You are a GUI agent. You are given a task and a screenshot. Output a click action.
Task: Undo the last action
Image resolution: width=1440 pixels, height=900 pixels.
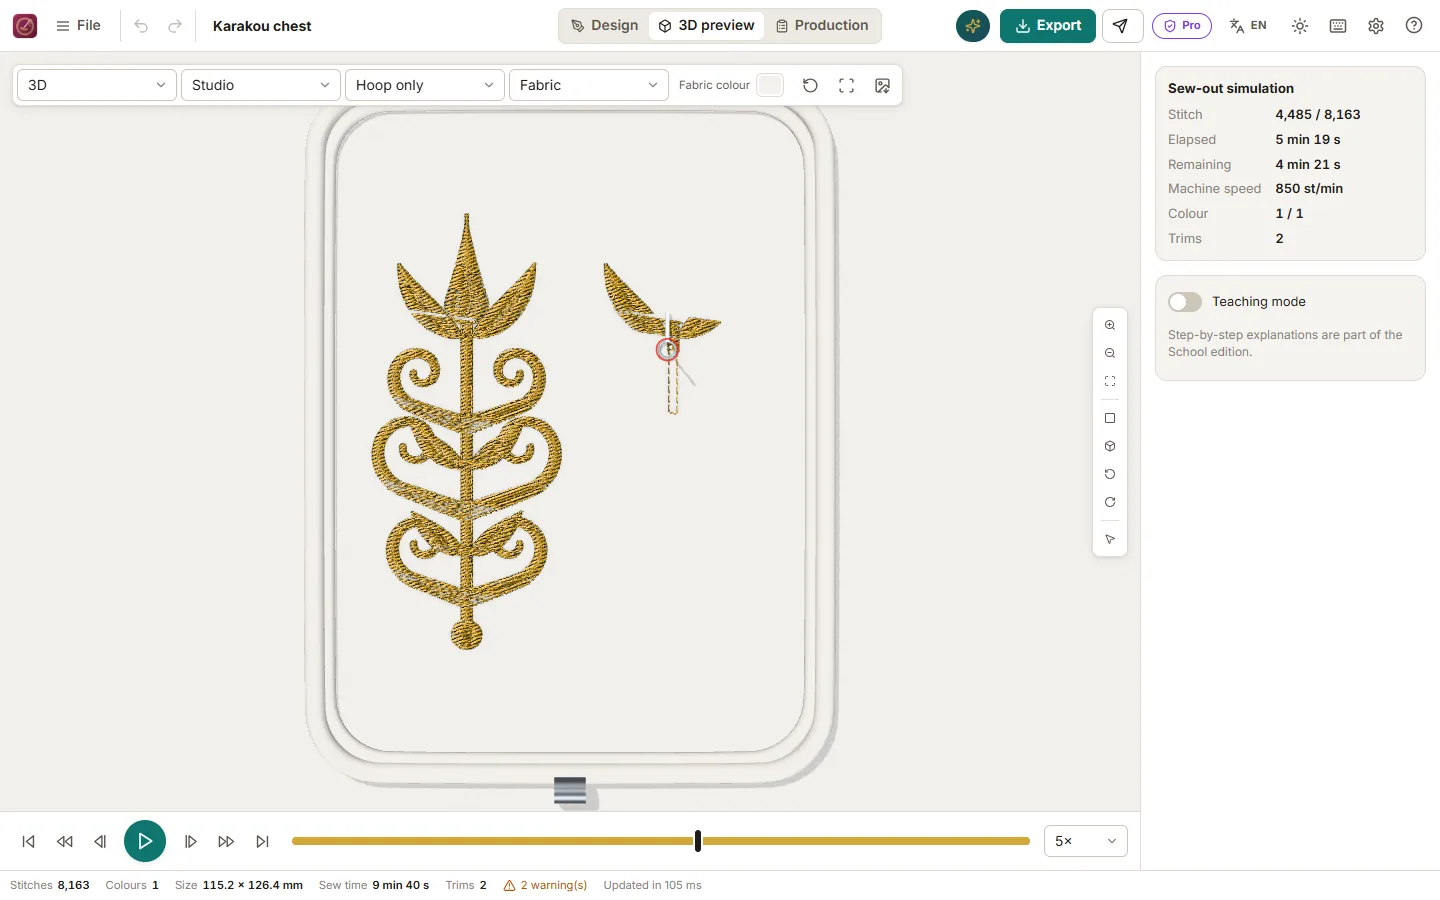coord(141,26)
